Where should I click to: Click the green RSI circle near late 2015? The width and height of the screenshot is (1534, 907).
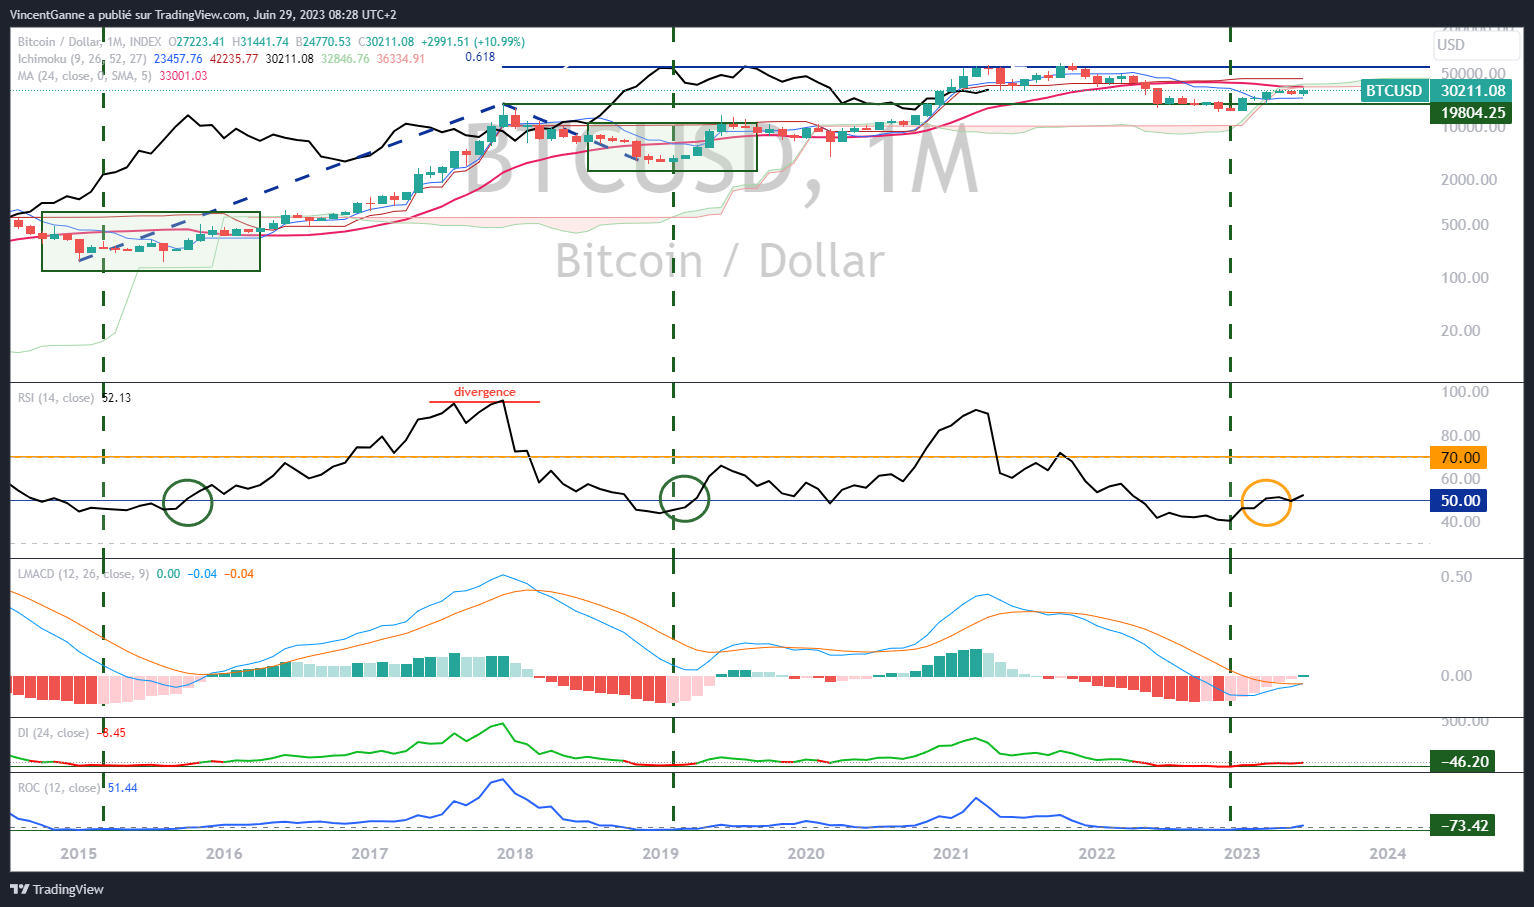click(187, 502)
